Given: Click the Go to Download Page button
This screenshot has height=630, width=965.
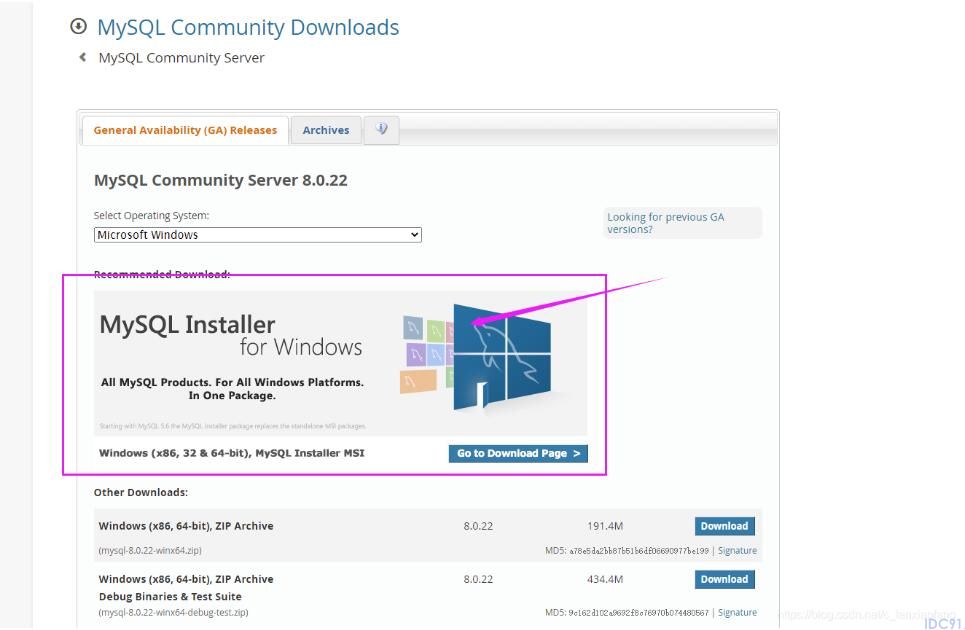Looking at the screenshot, I should (518, 453).
